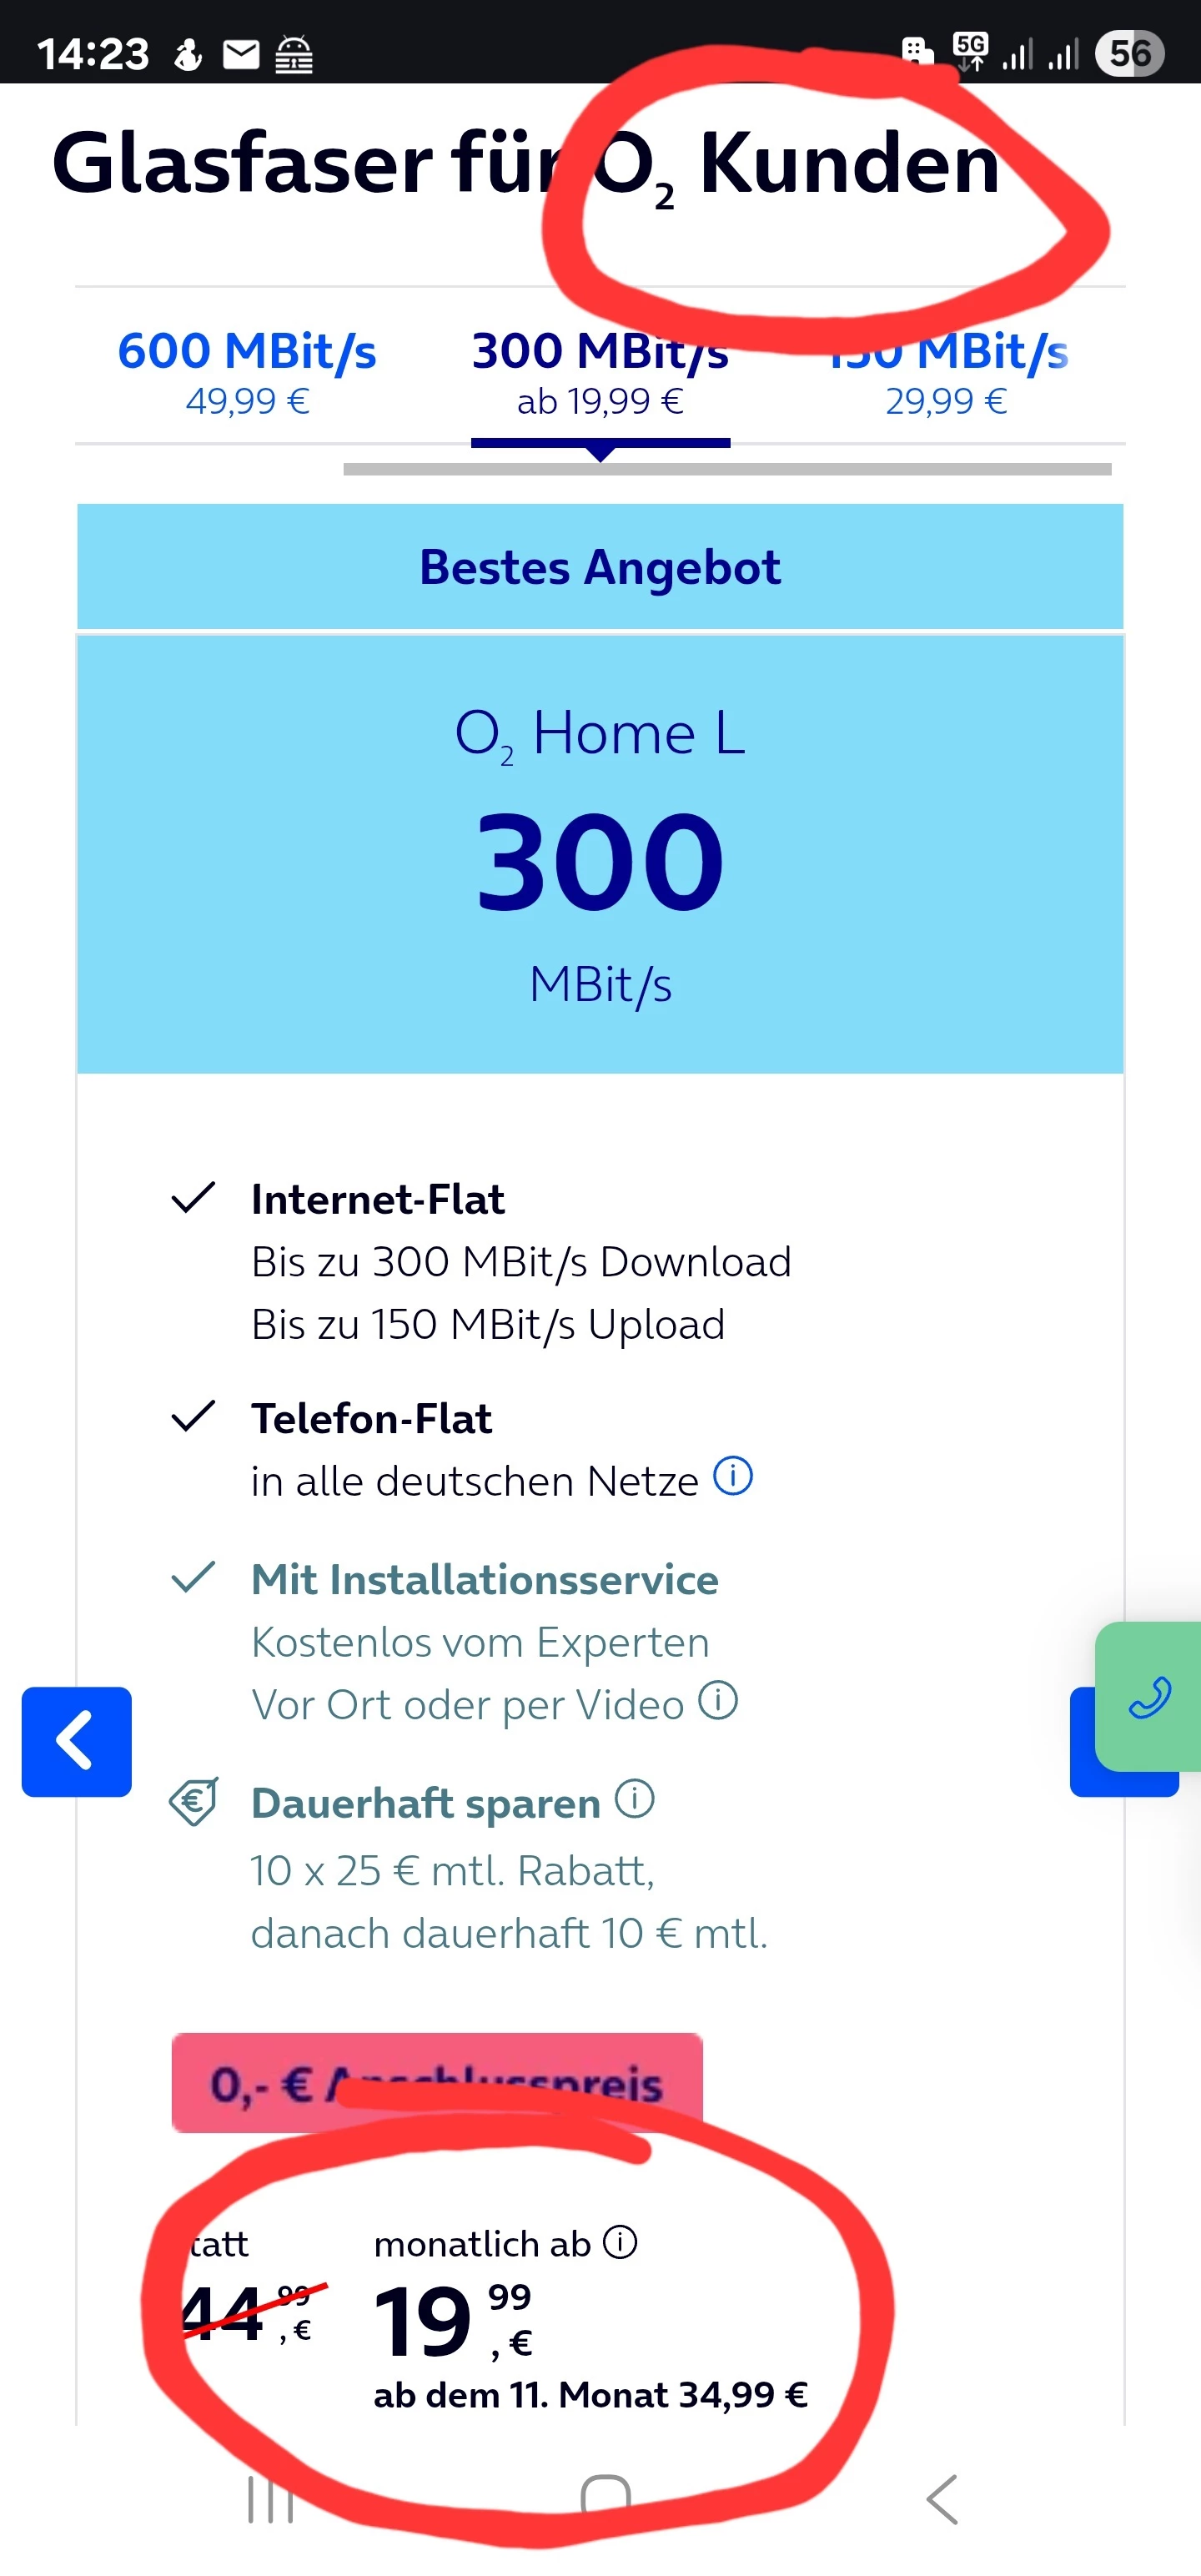This screenshot has width=1201, height=2576.
Task: Tap the 0,- € Anschlusspreis badge
Action: coord(436,2082)
